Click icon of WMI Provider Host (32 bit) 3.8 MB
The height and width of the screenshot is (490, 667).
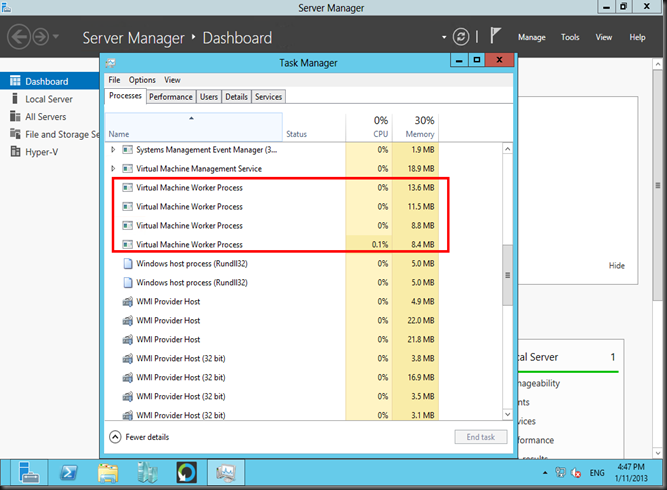[127, 358]
